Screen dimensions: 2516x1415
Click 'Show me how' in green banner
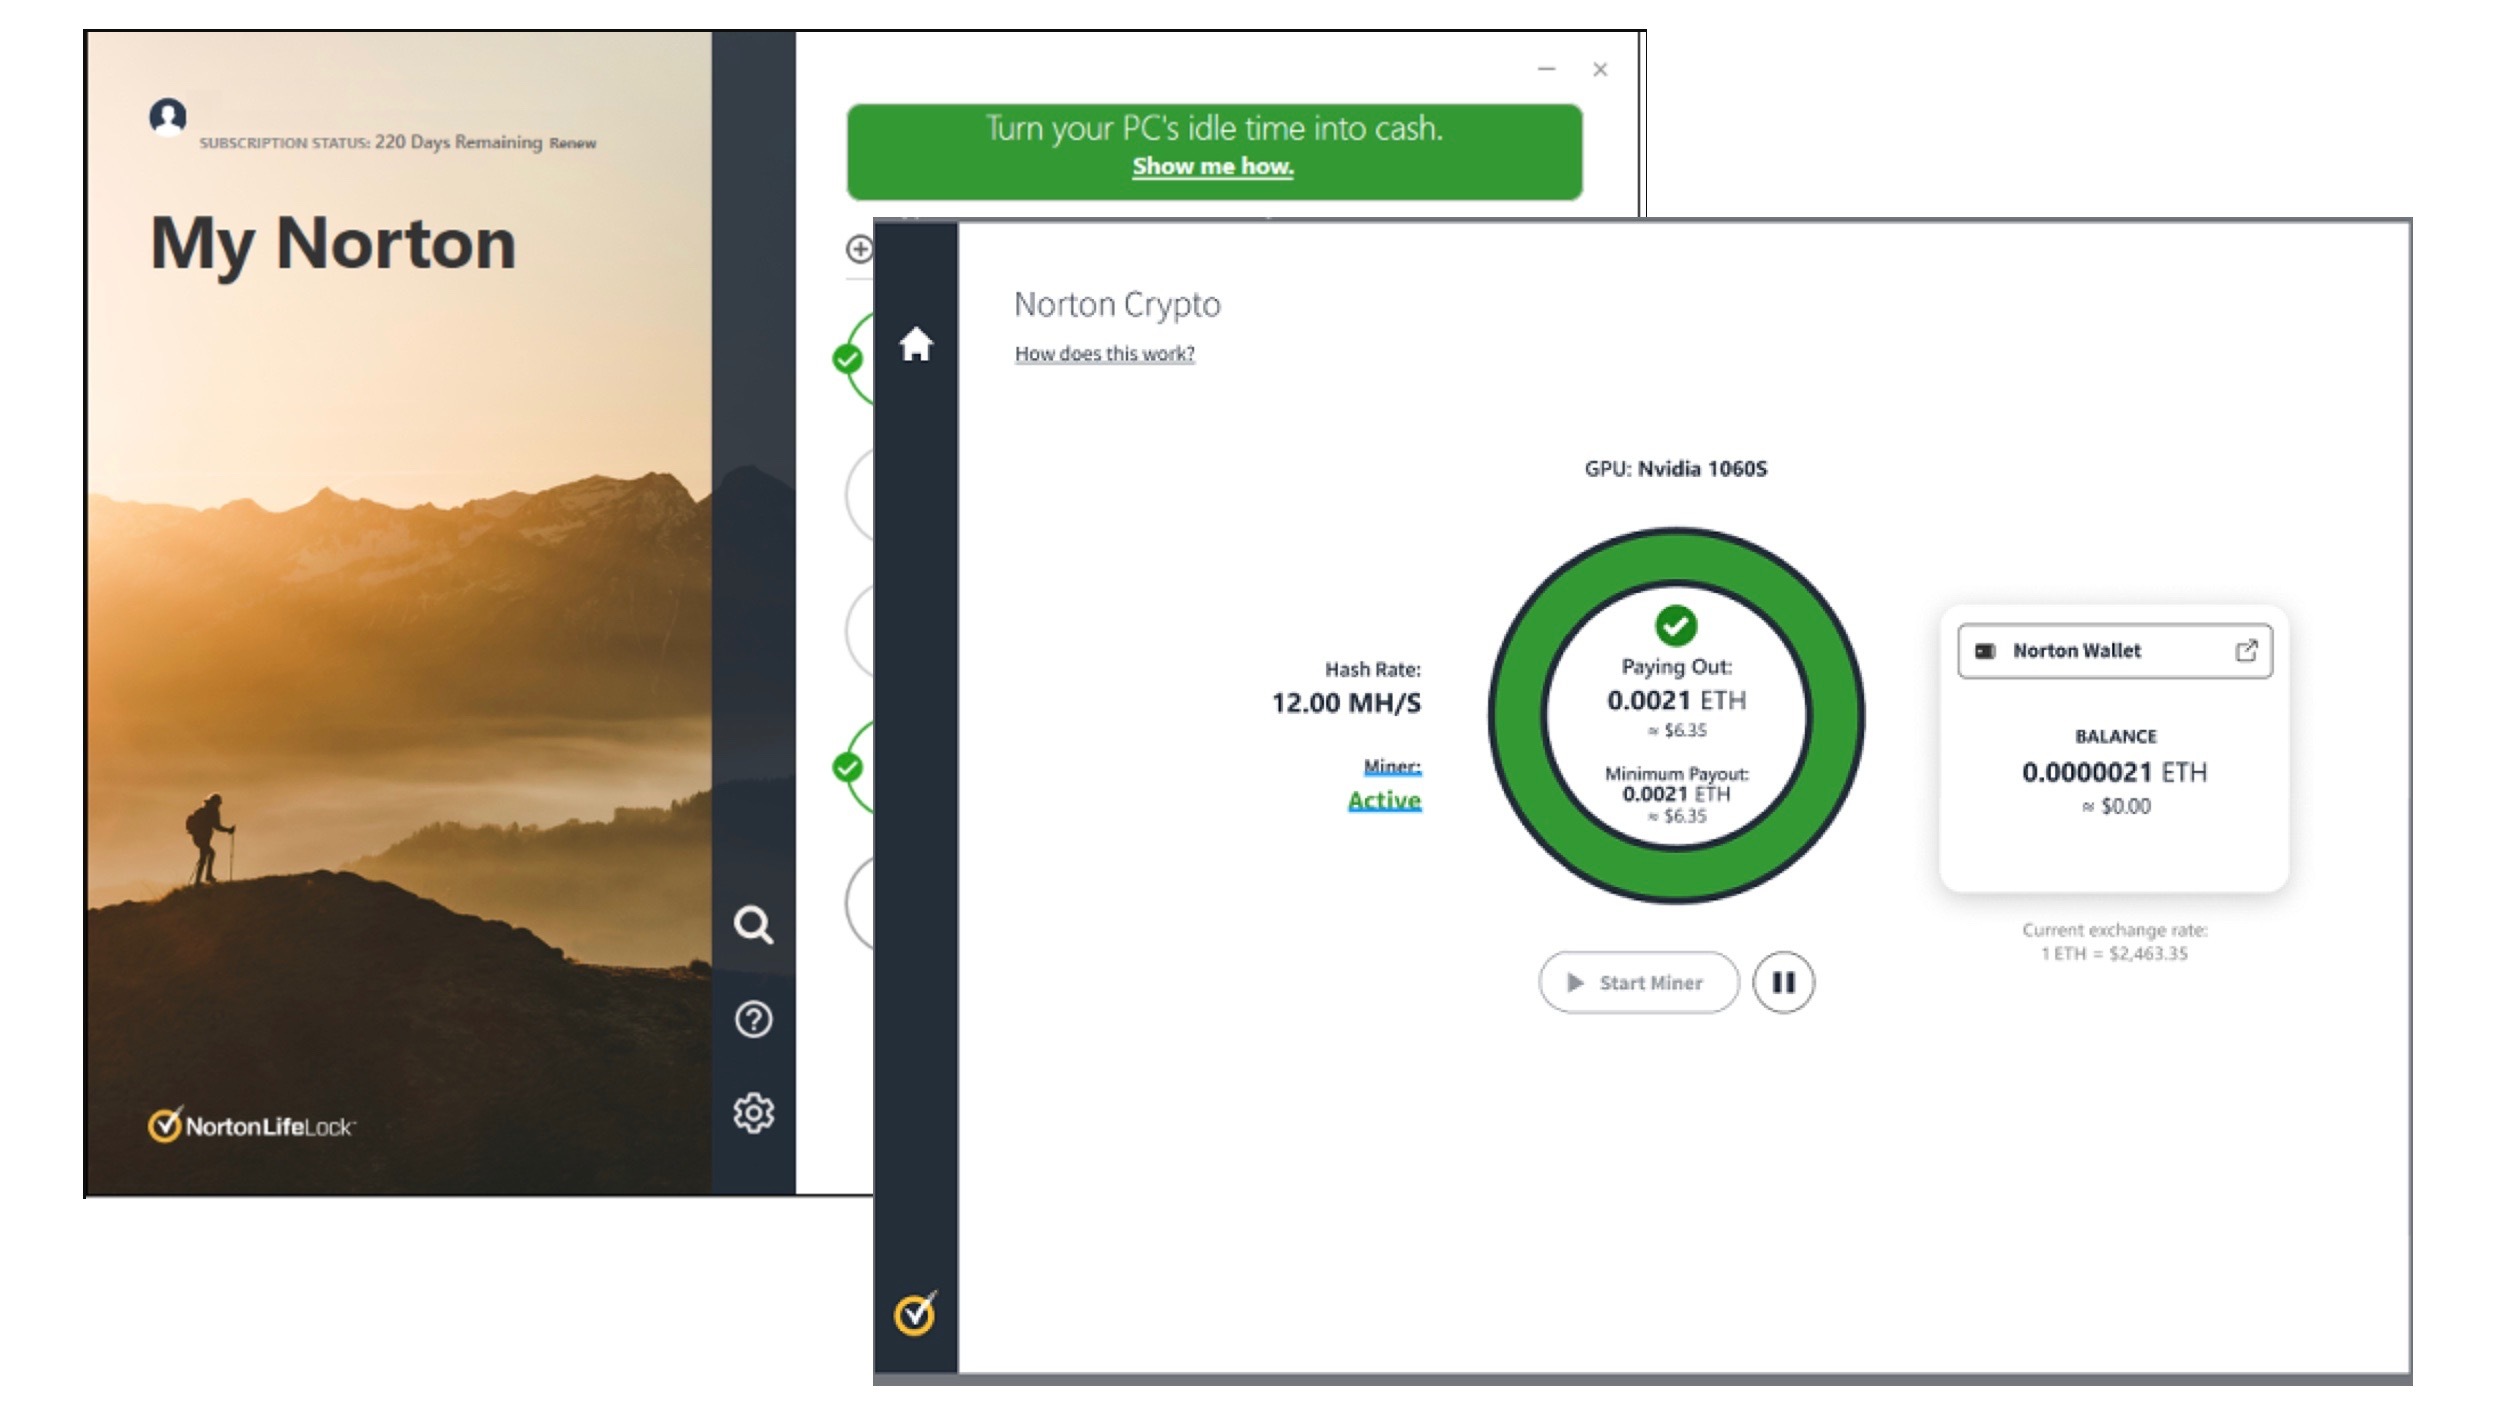pos(1213,166)
